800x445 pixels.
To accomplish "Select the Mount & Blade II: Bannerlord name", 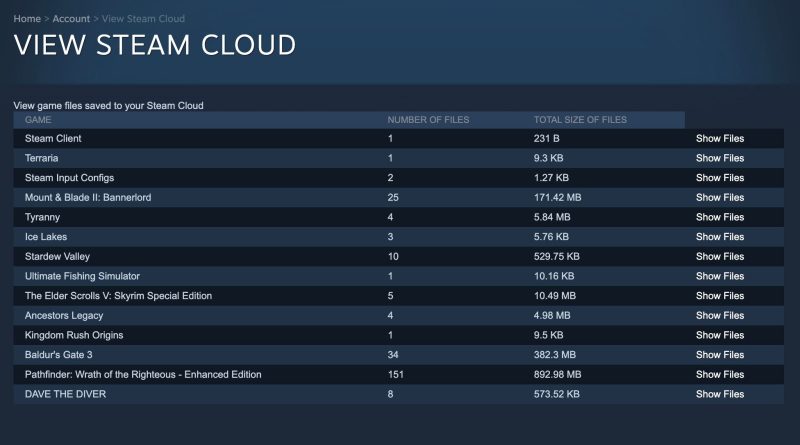I will click(x=88, y=197).
